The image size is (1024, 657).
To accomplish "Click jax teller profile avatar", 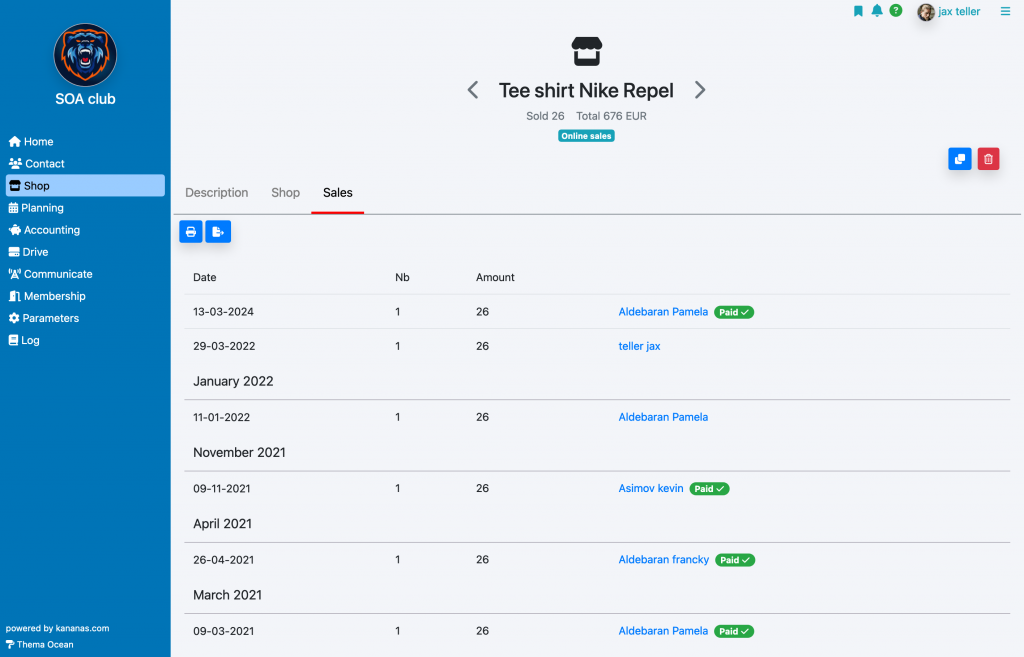I will point(926,12).
